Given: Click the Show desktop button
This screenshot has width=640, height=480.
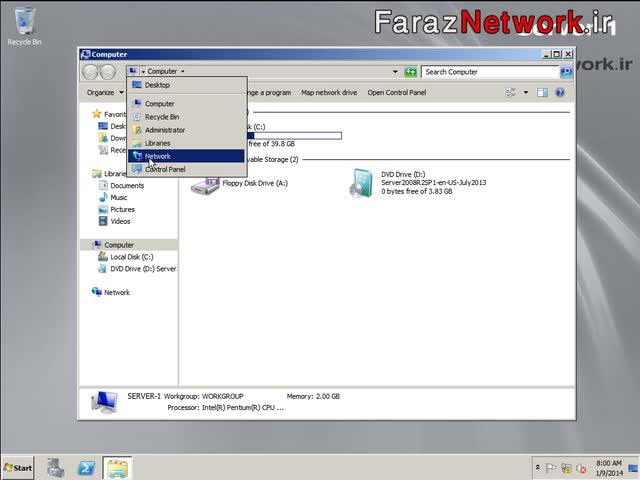Looking at the screenshot, I should [x=633, y=468].
